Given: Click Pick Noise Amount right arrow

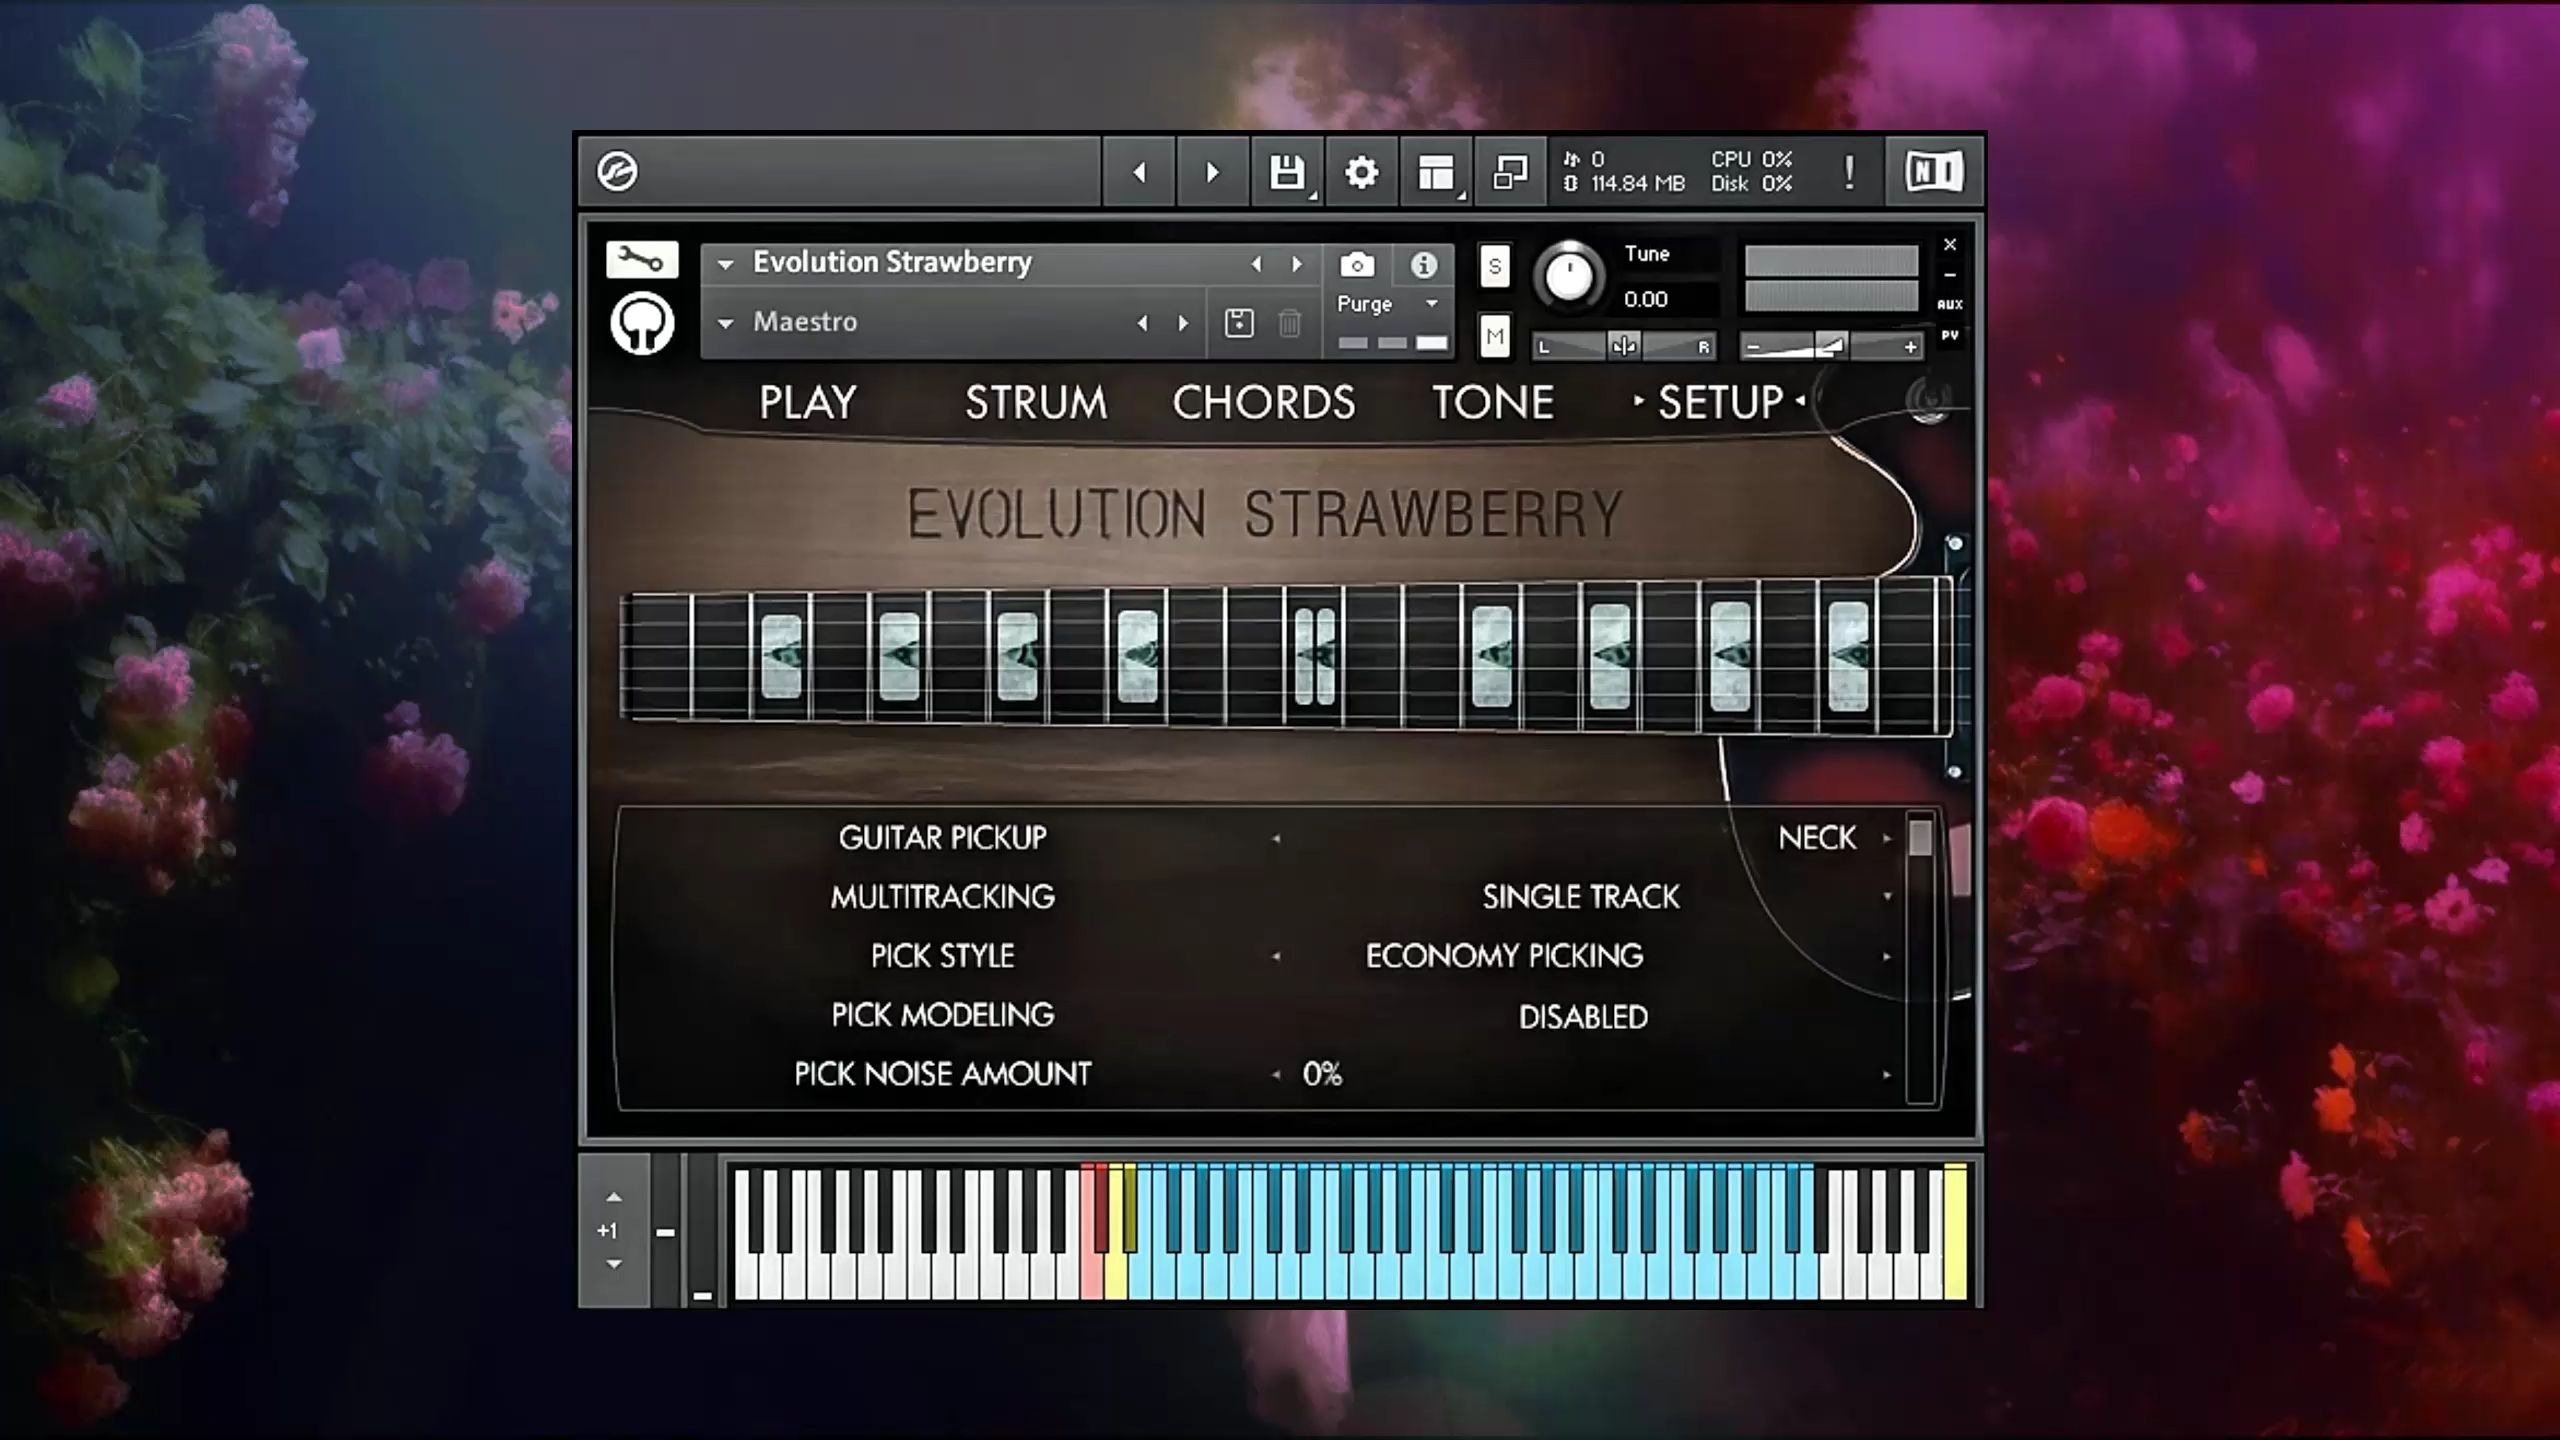Looking at the screenshot, I should tap(1887, 1075).
